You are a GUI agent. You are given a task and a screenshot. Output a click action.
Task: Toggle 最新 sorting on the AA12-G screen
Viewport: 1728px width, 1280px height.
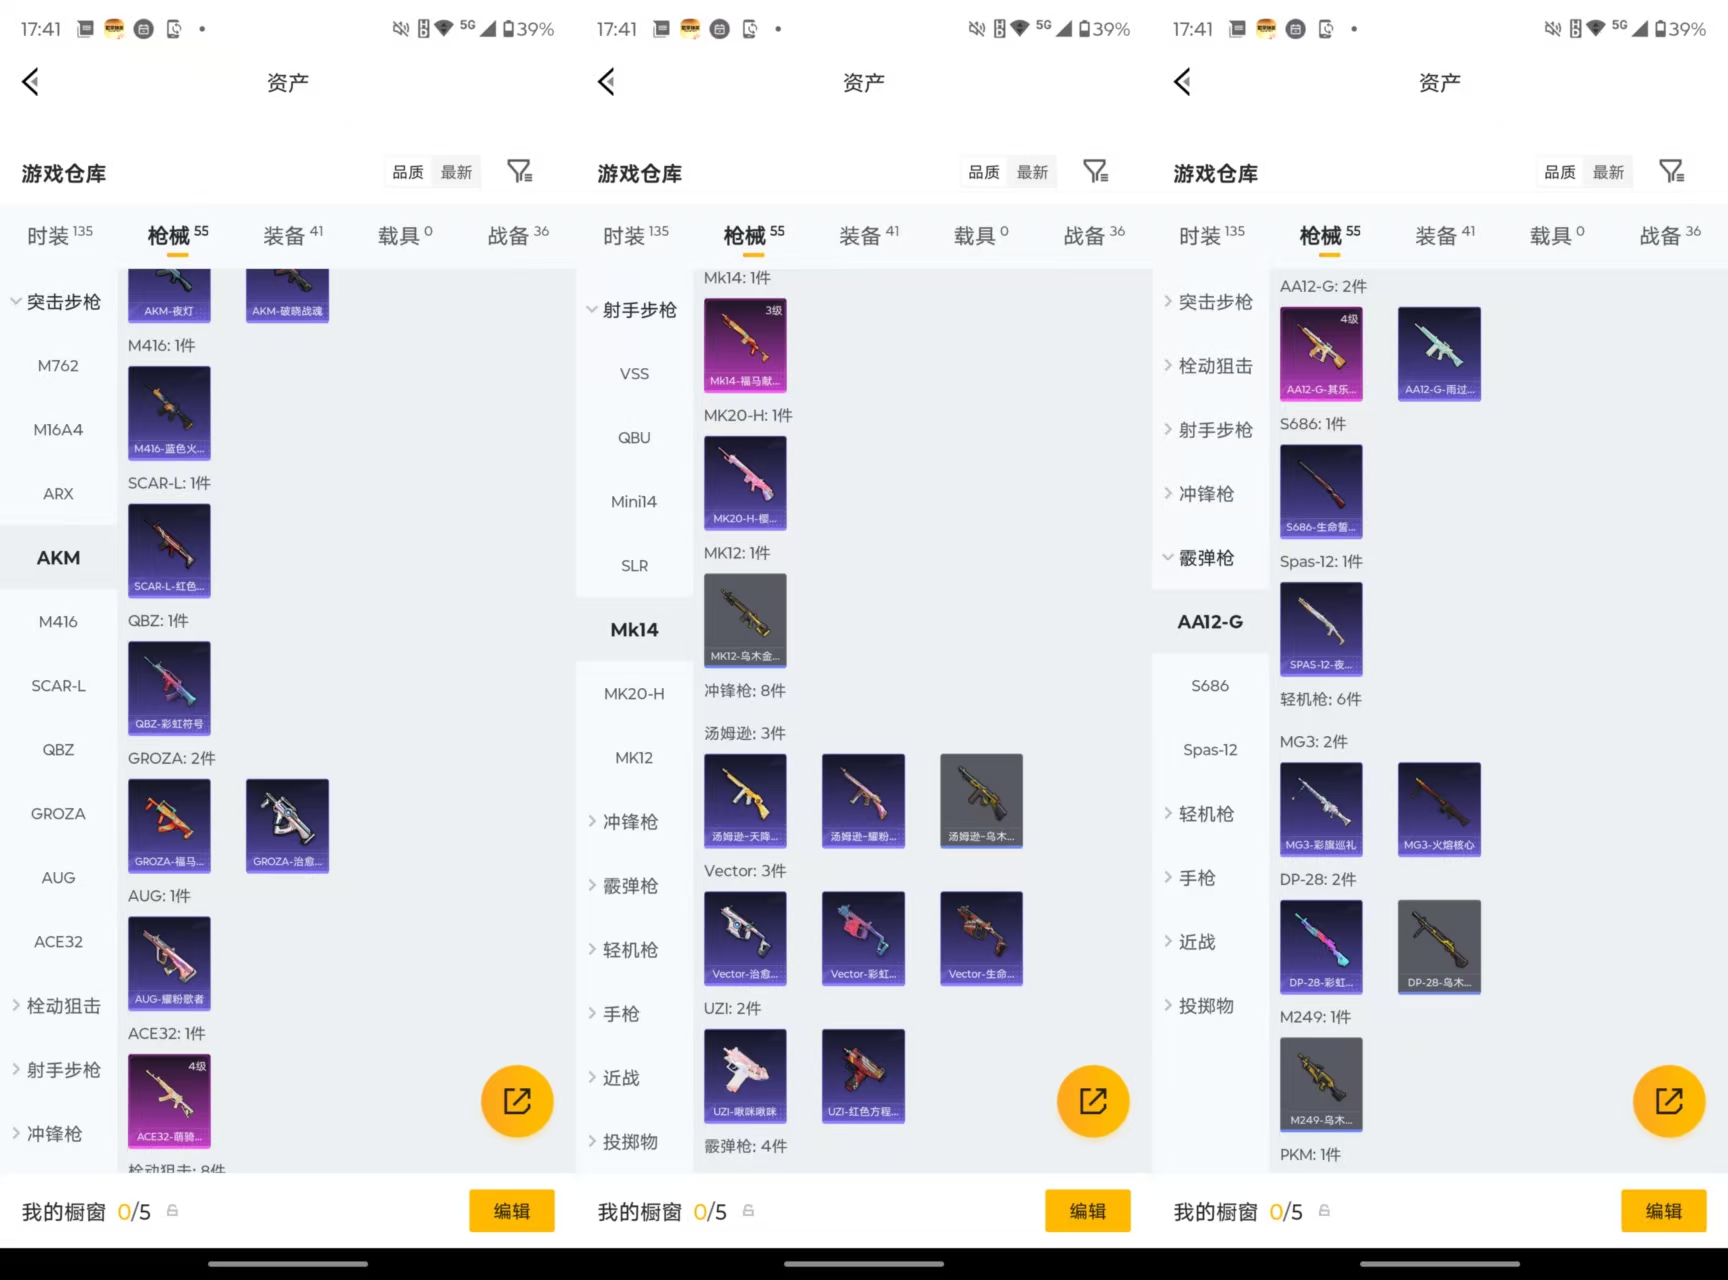tap(1608, 172)
